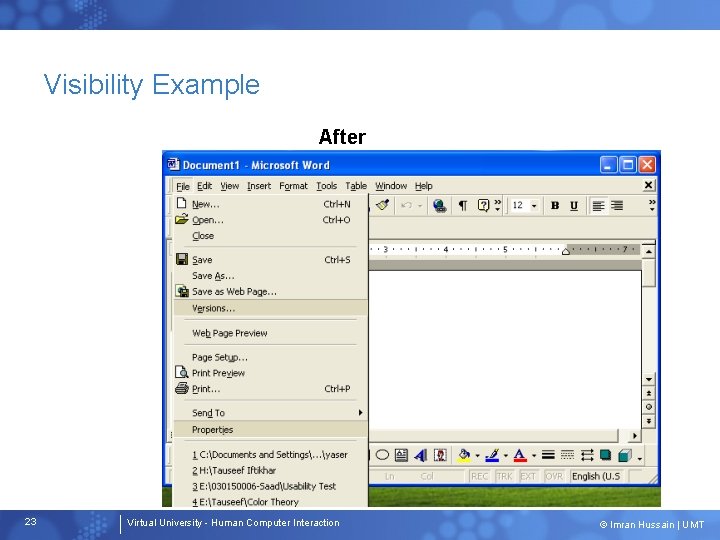Toggle Underline formatting
Image resolution: width=720 pixels, height=540 pixels.
[574, 206]
